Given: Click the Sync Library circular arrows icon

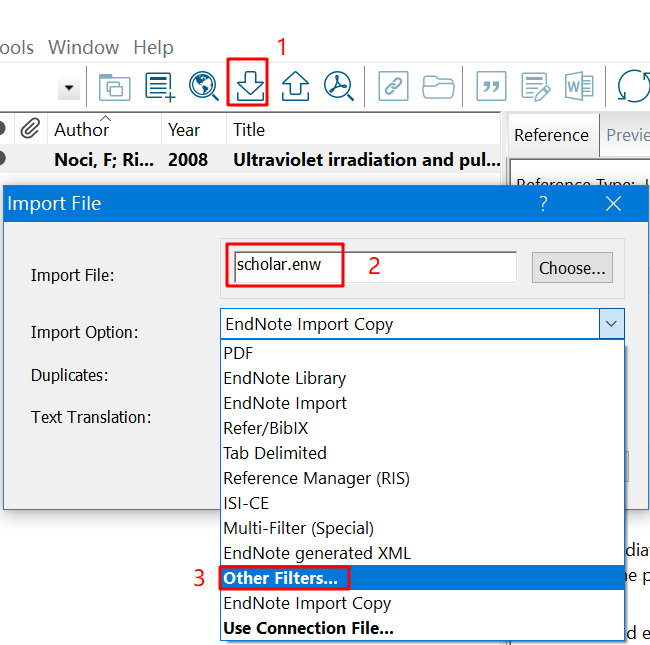Looking at the screenshot, I should click(633, 86).
